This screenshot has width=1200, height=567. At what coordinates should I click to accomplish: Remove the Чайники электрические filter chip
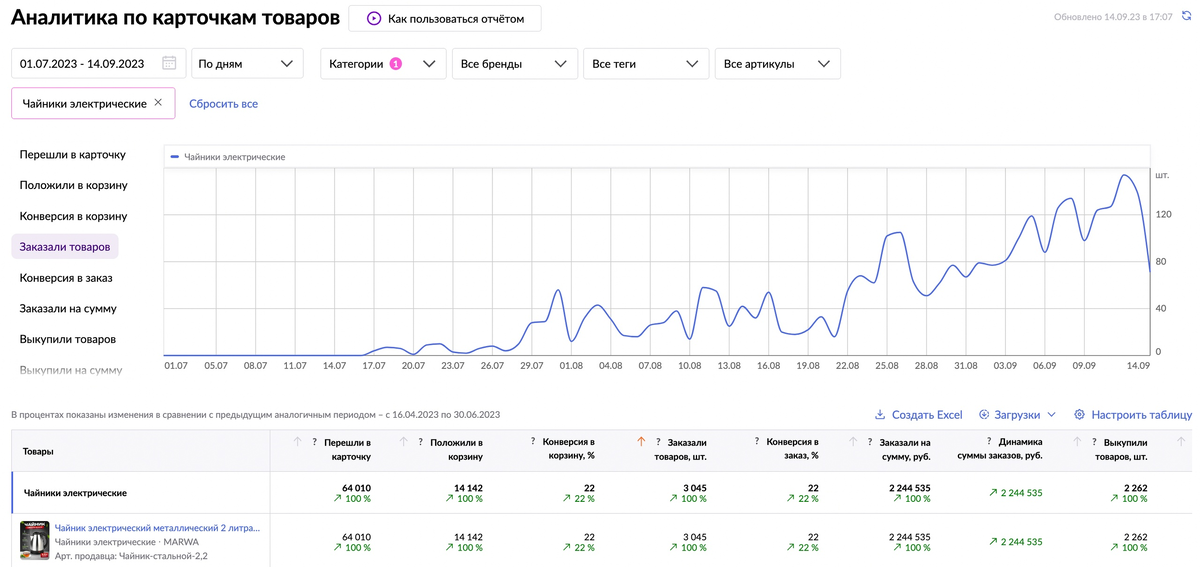coord(158,103)
